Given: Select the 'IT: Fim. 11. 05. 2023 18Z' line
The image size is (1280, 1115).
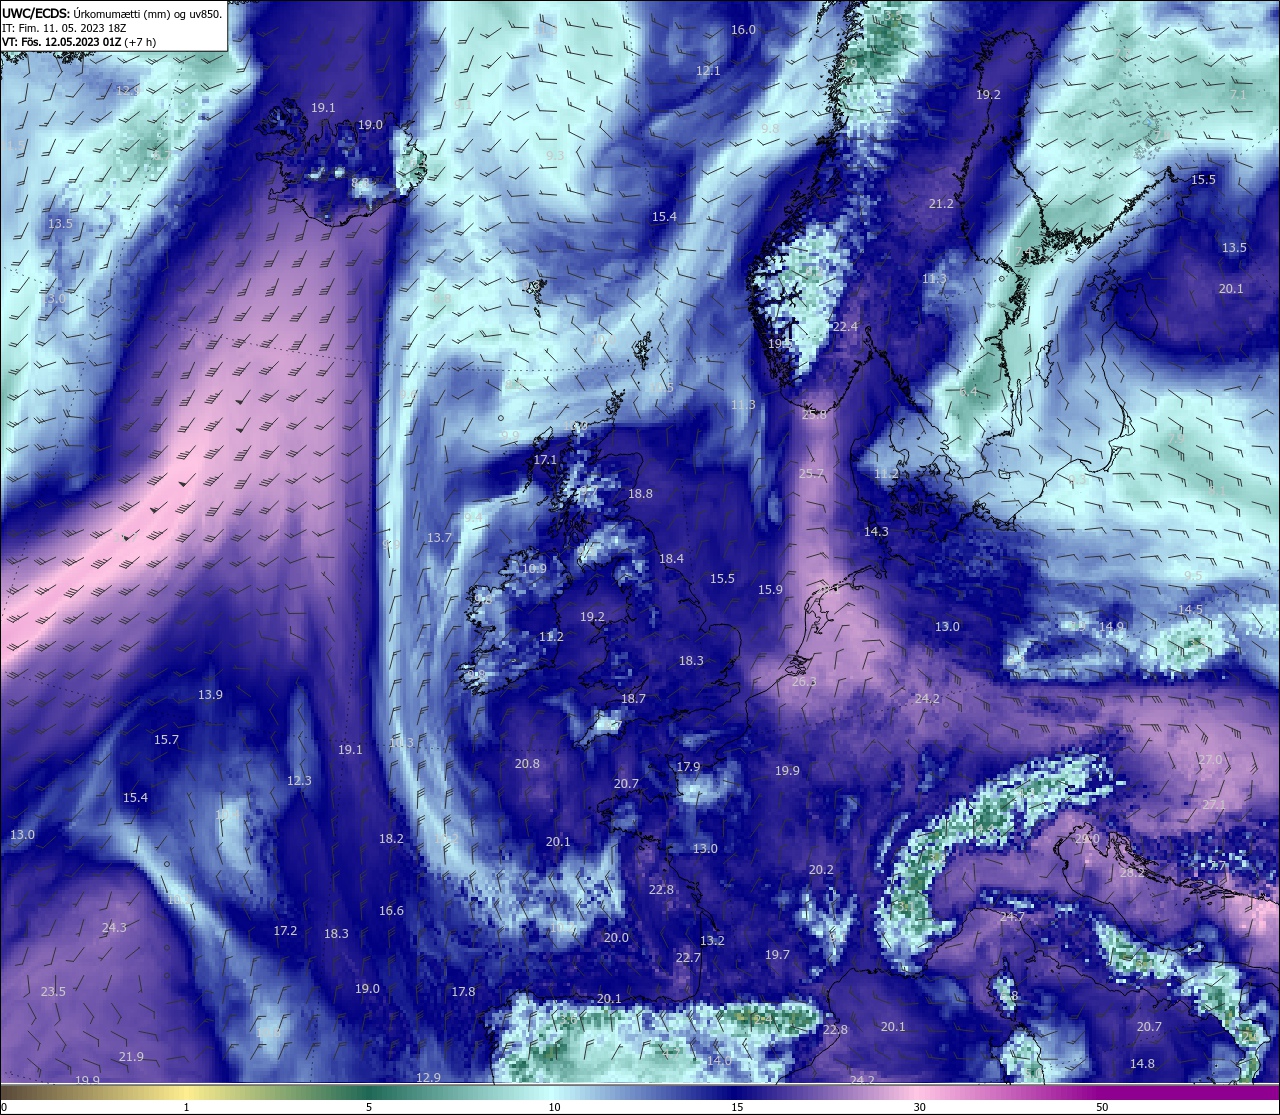Looking at the screenshot, I should [66, 29].
